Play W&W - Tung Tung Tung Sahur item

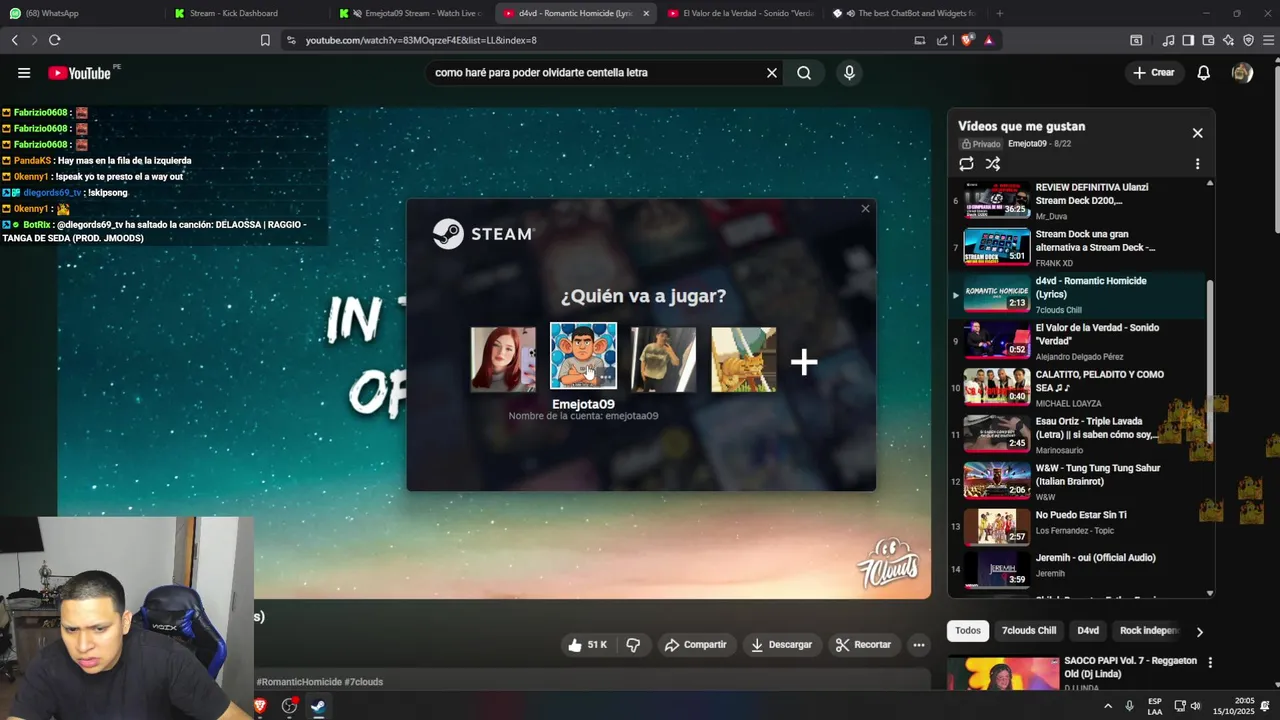(1077, 481)
